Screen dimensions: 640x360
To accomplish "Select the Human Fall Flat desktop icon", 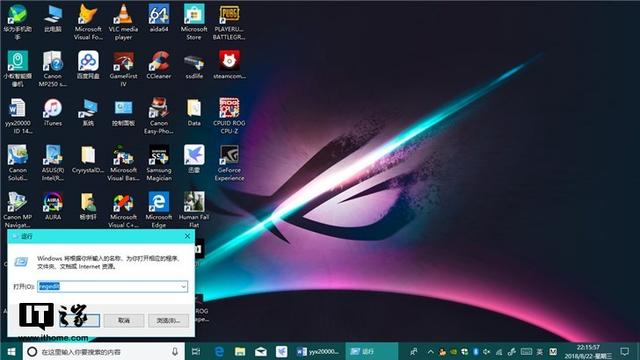I will [x=194, y=209].
